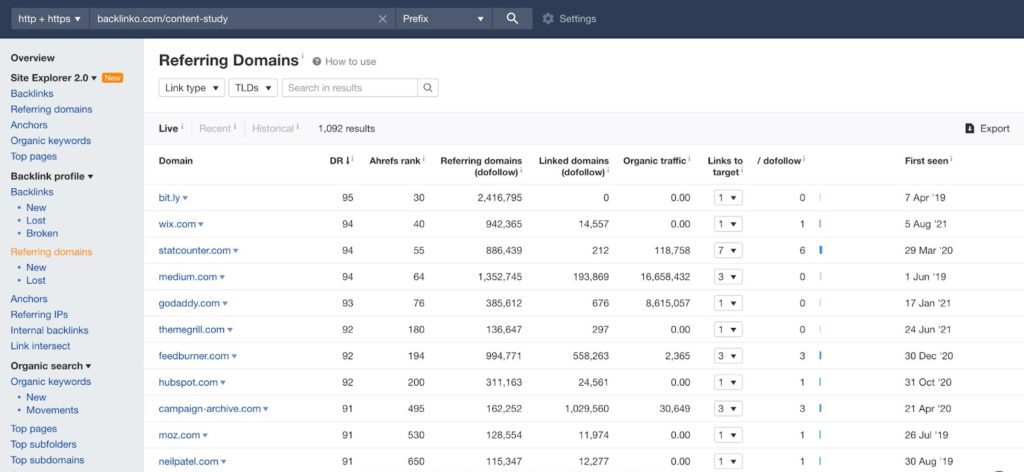The image size is (1024, 472).
Task: Click the info icon next to Links to target header
Action: (x=743, y=170)
